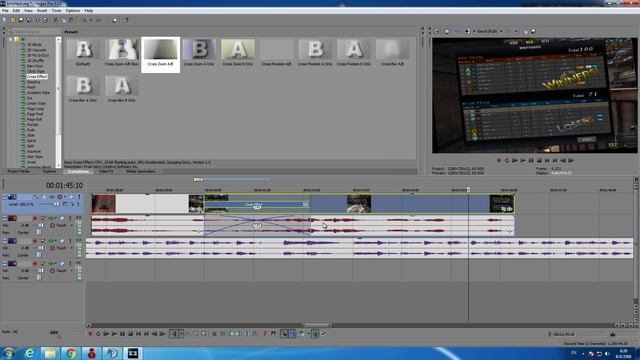
Task: Switch to the Media Generators tab
Action: [x=140, y=171]
